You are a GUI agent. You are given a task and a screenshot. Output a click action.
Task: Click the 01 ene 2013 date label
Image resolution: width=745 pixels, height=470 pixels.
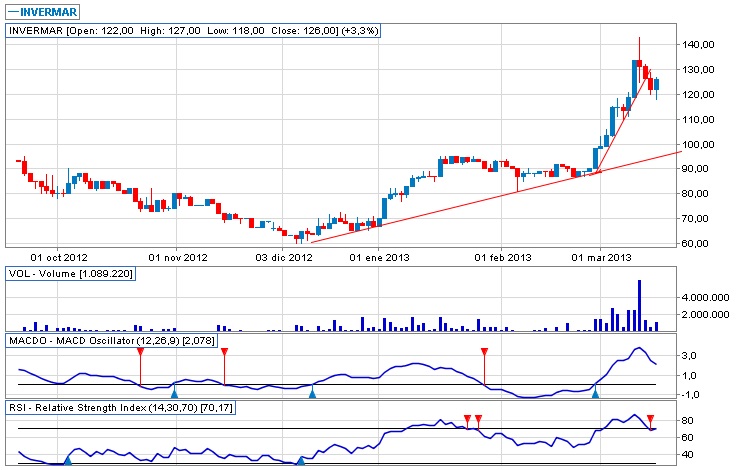click(x=380, y=258)
